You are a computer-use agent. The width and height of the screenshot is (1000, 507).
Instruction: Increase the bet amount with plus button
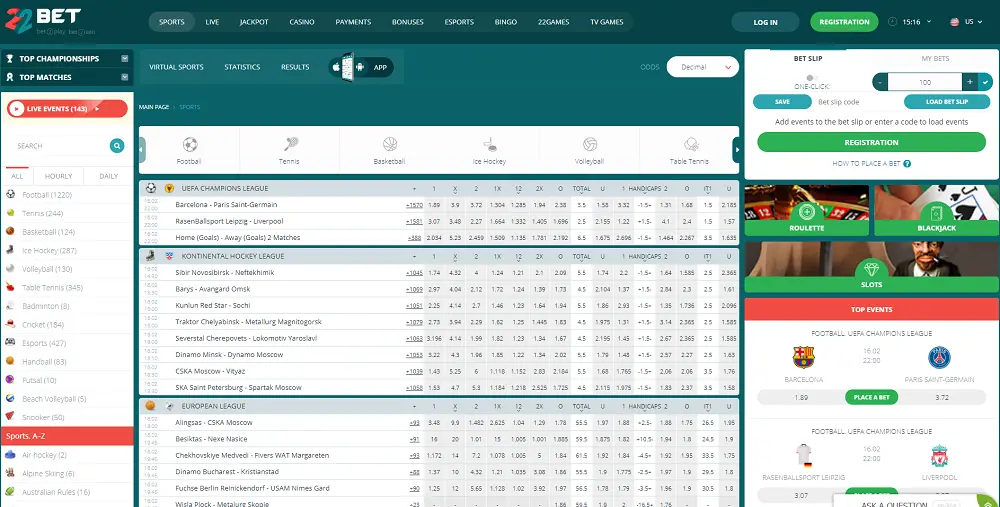970,82
